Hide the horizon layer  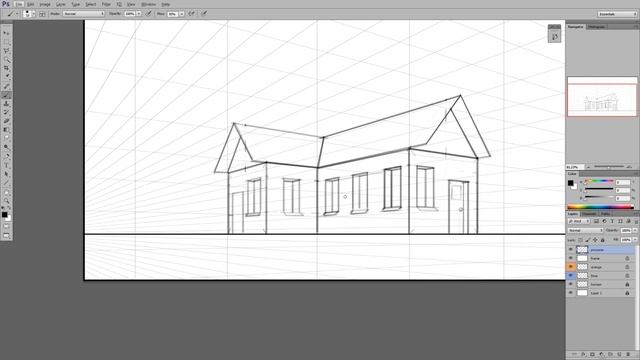[x=571, y=284]
